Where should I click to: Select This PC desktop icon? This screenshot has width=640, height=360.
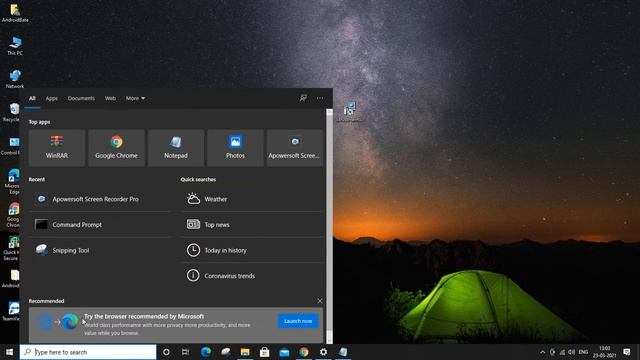click(15, 45)
